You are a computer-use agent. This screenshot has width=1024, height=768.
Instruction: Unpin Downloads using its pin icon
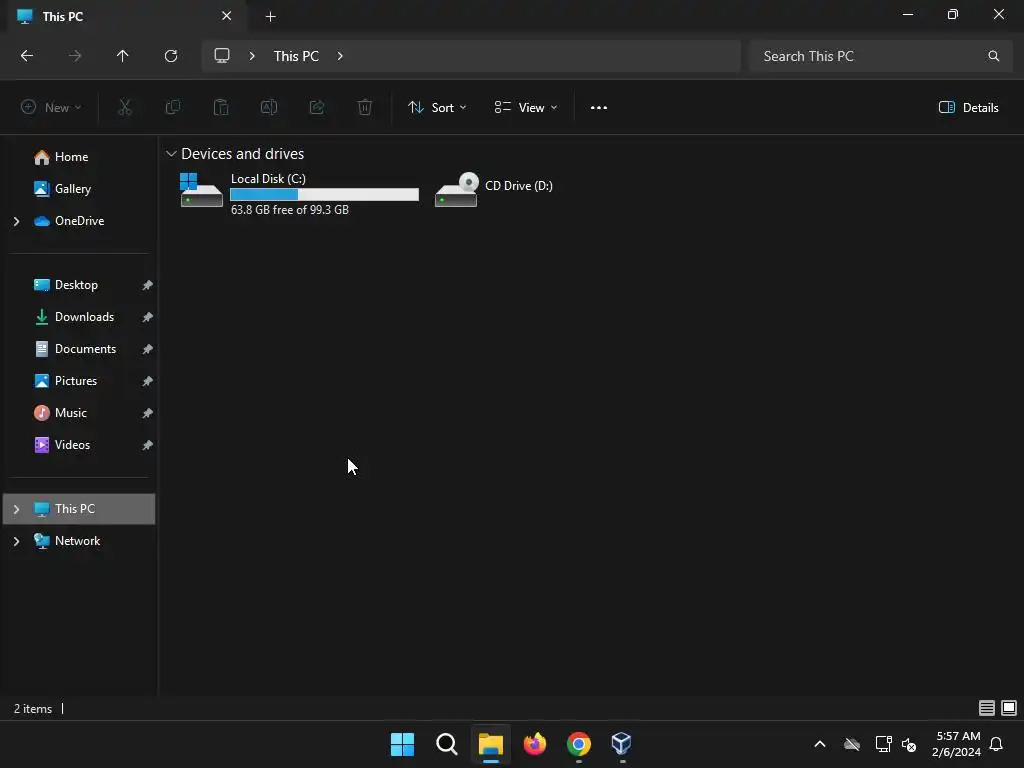[148, 317]
